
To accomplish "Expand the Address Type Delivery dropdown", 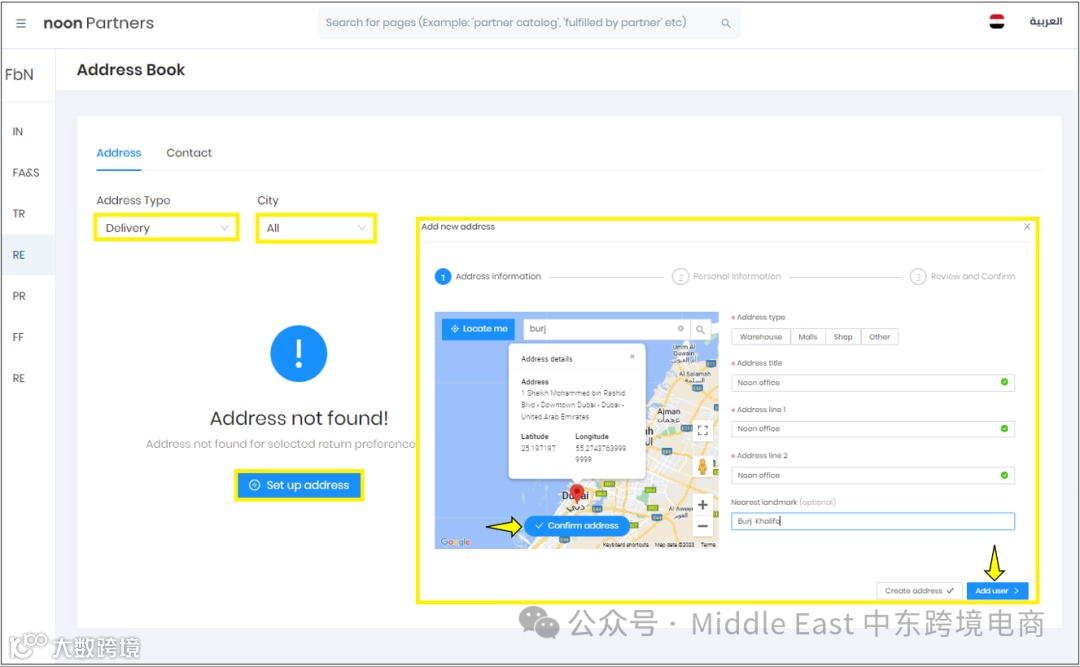I will 166,228.
